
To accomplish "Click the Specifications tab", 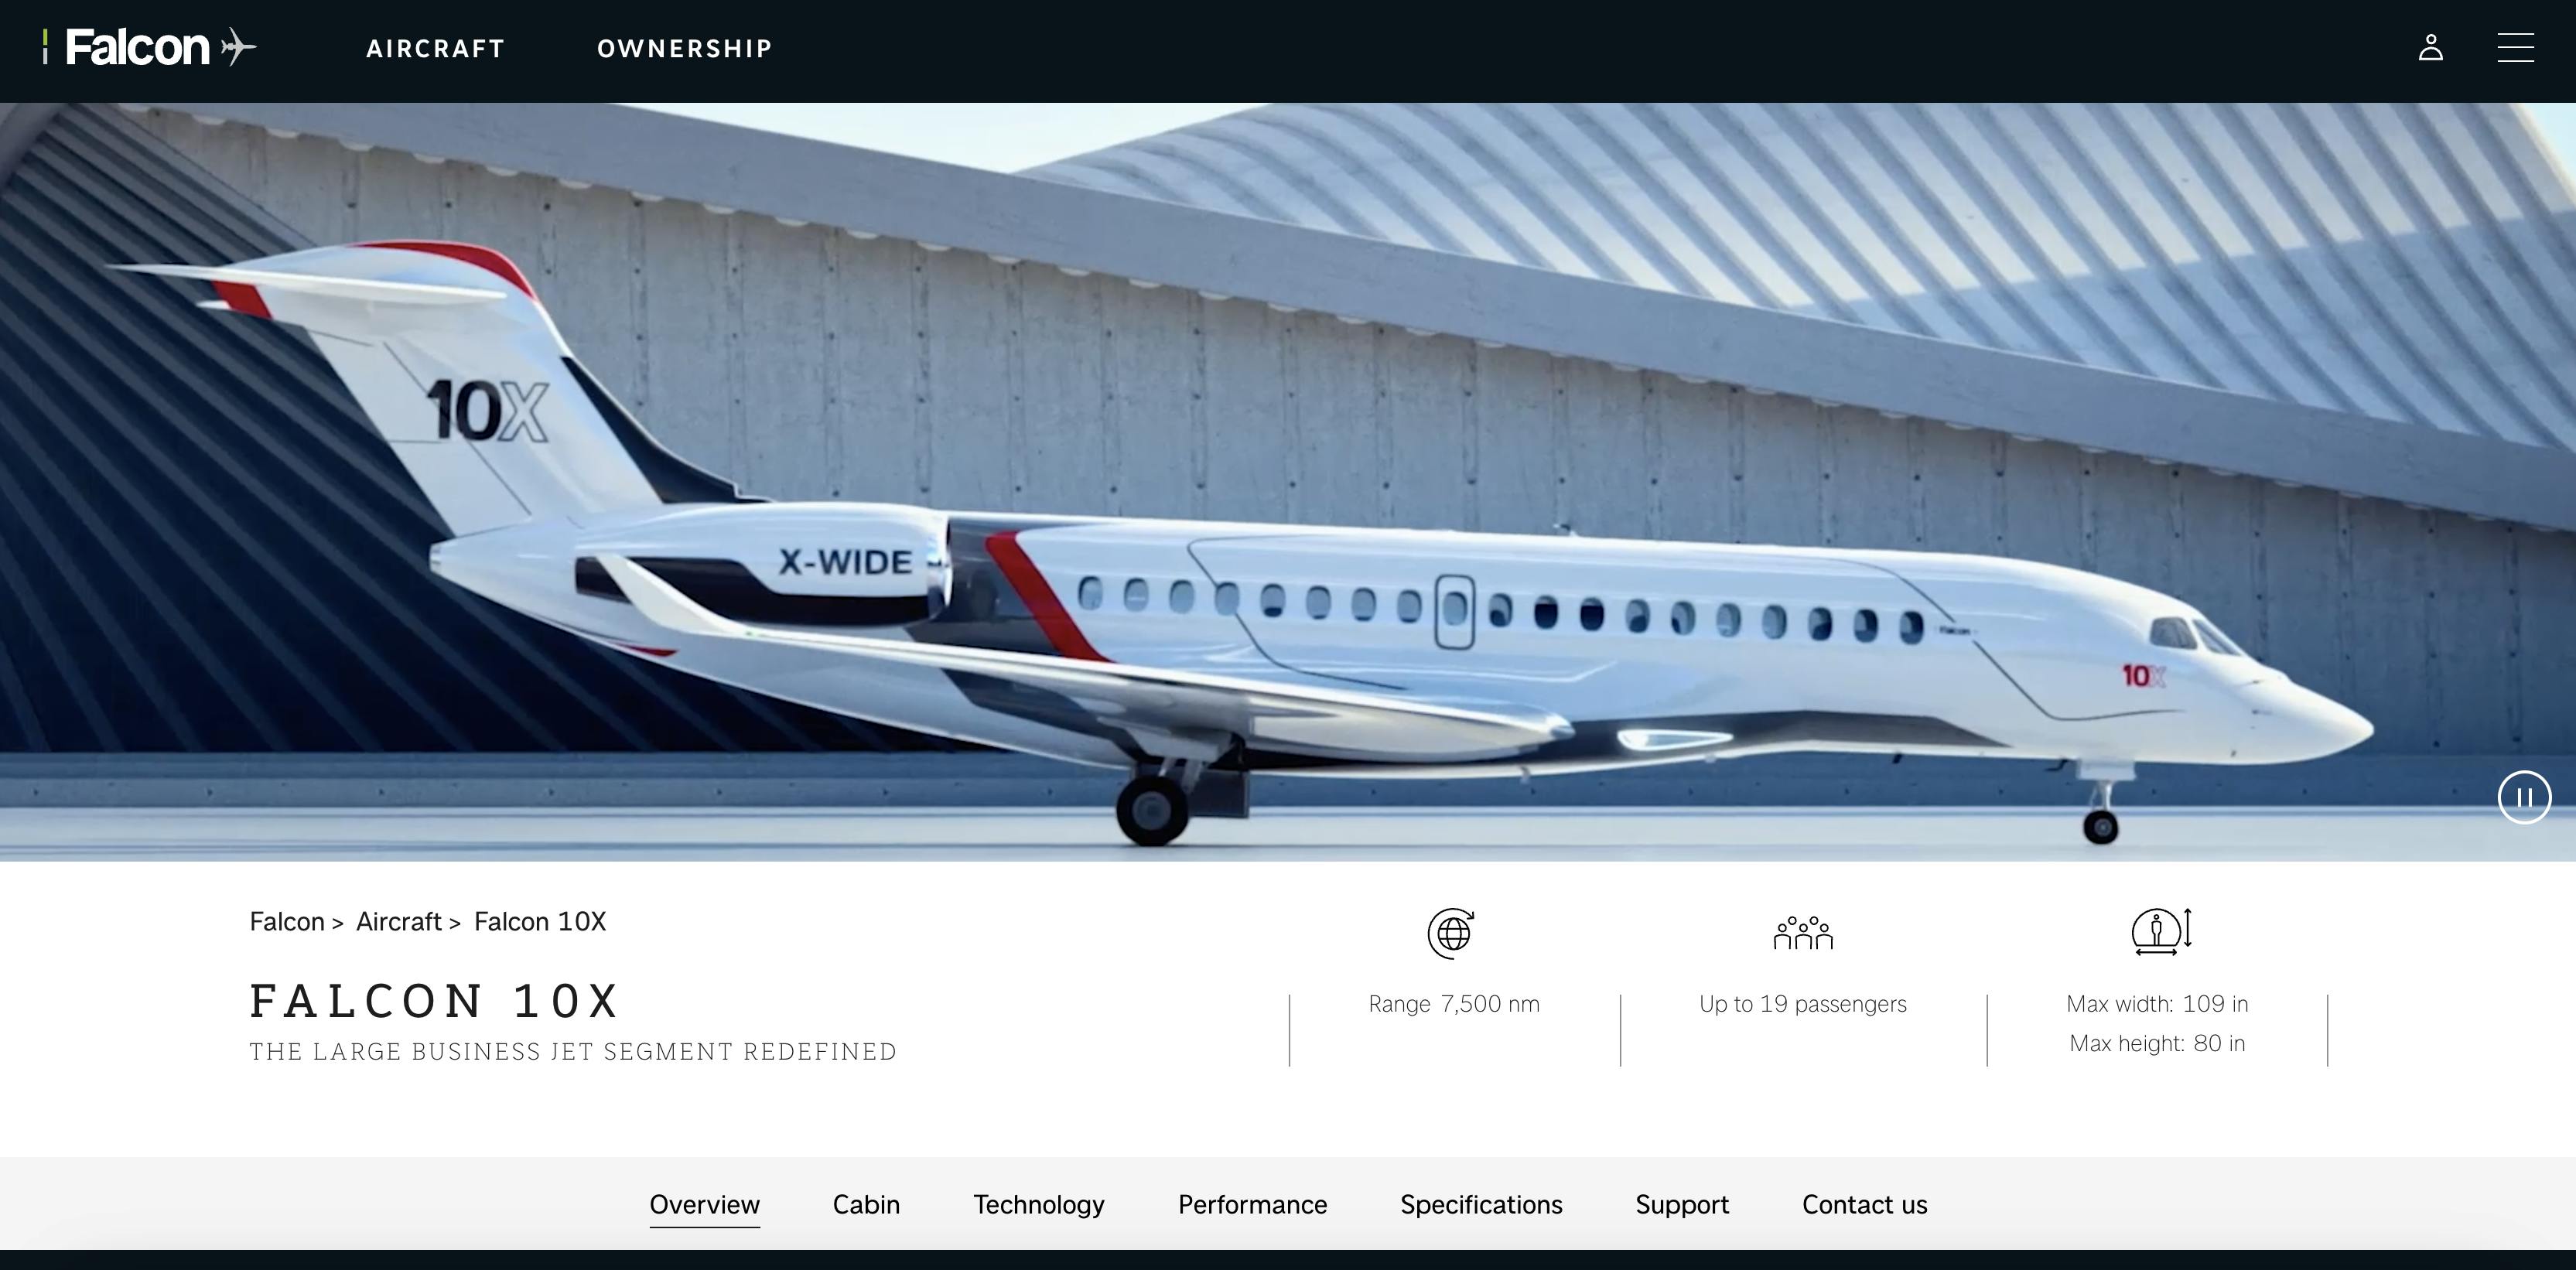I will click(1480, 1203).
